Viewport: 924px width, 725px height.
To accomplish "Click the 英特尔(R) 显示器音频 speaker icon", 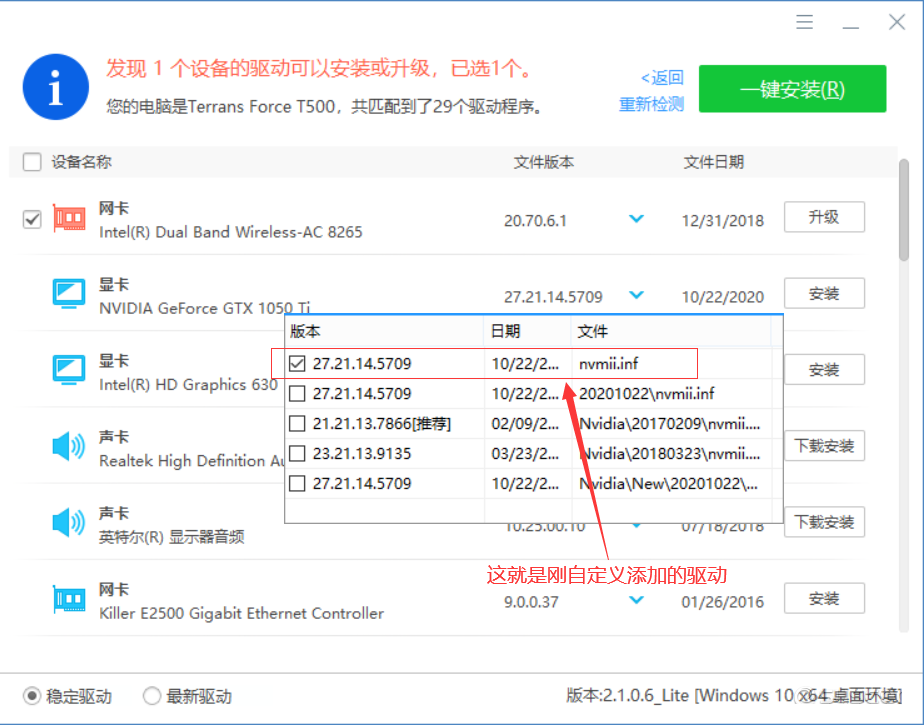I will [69, 522].
